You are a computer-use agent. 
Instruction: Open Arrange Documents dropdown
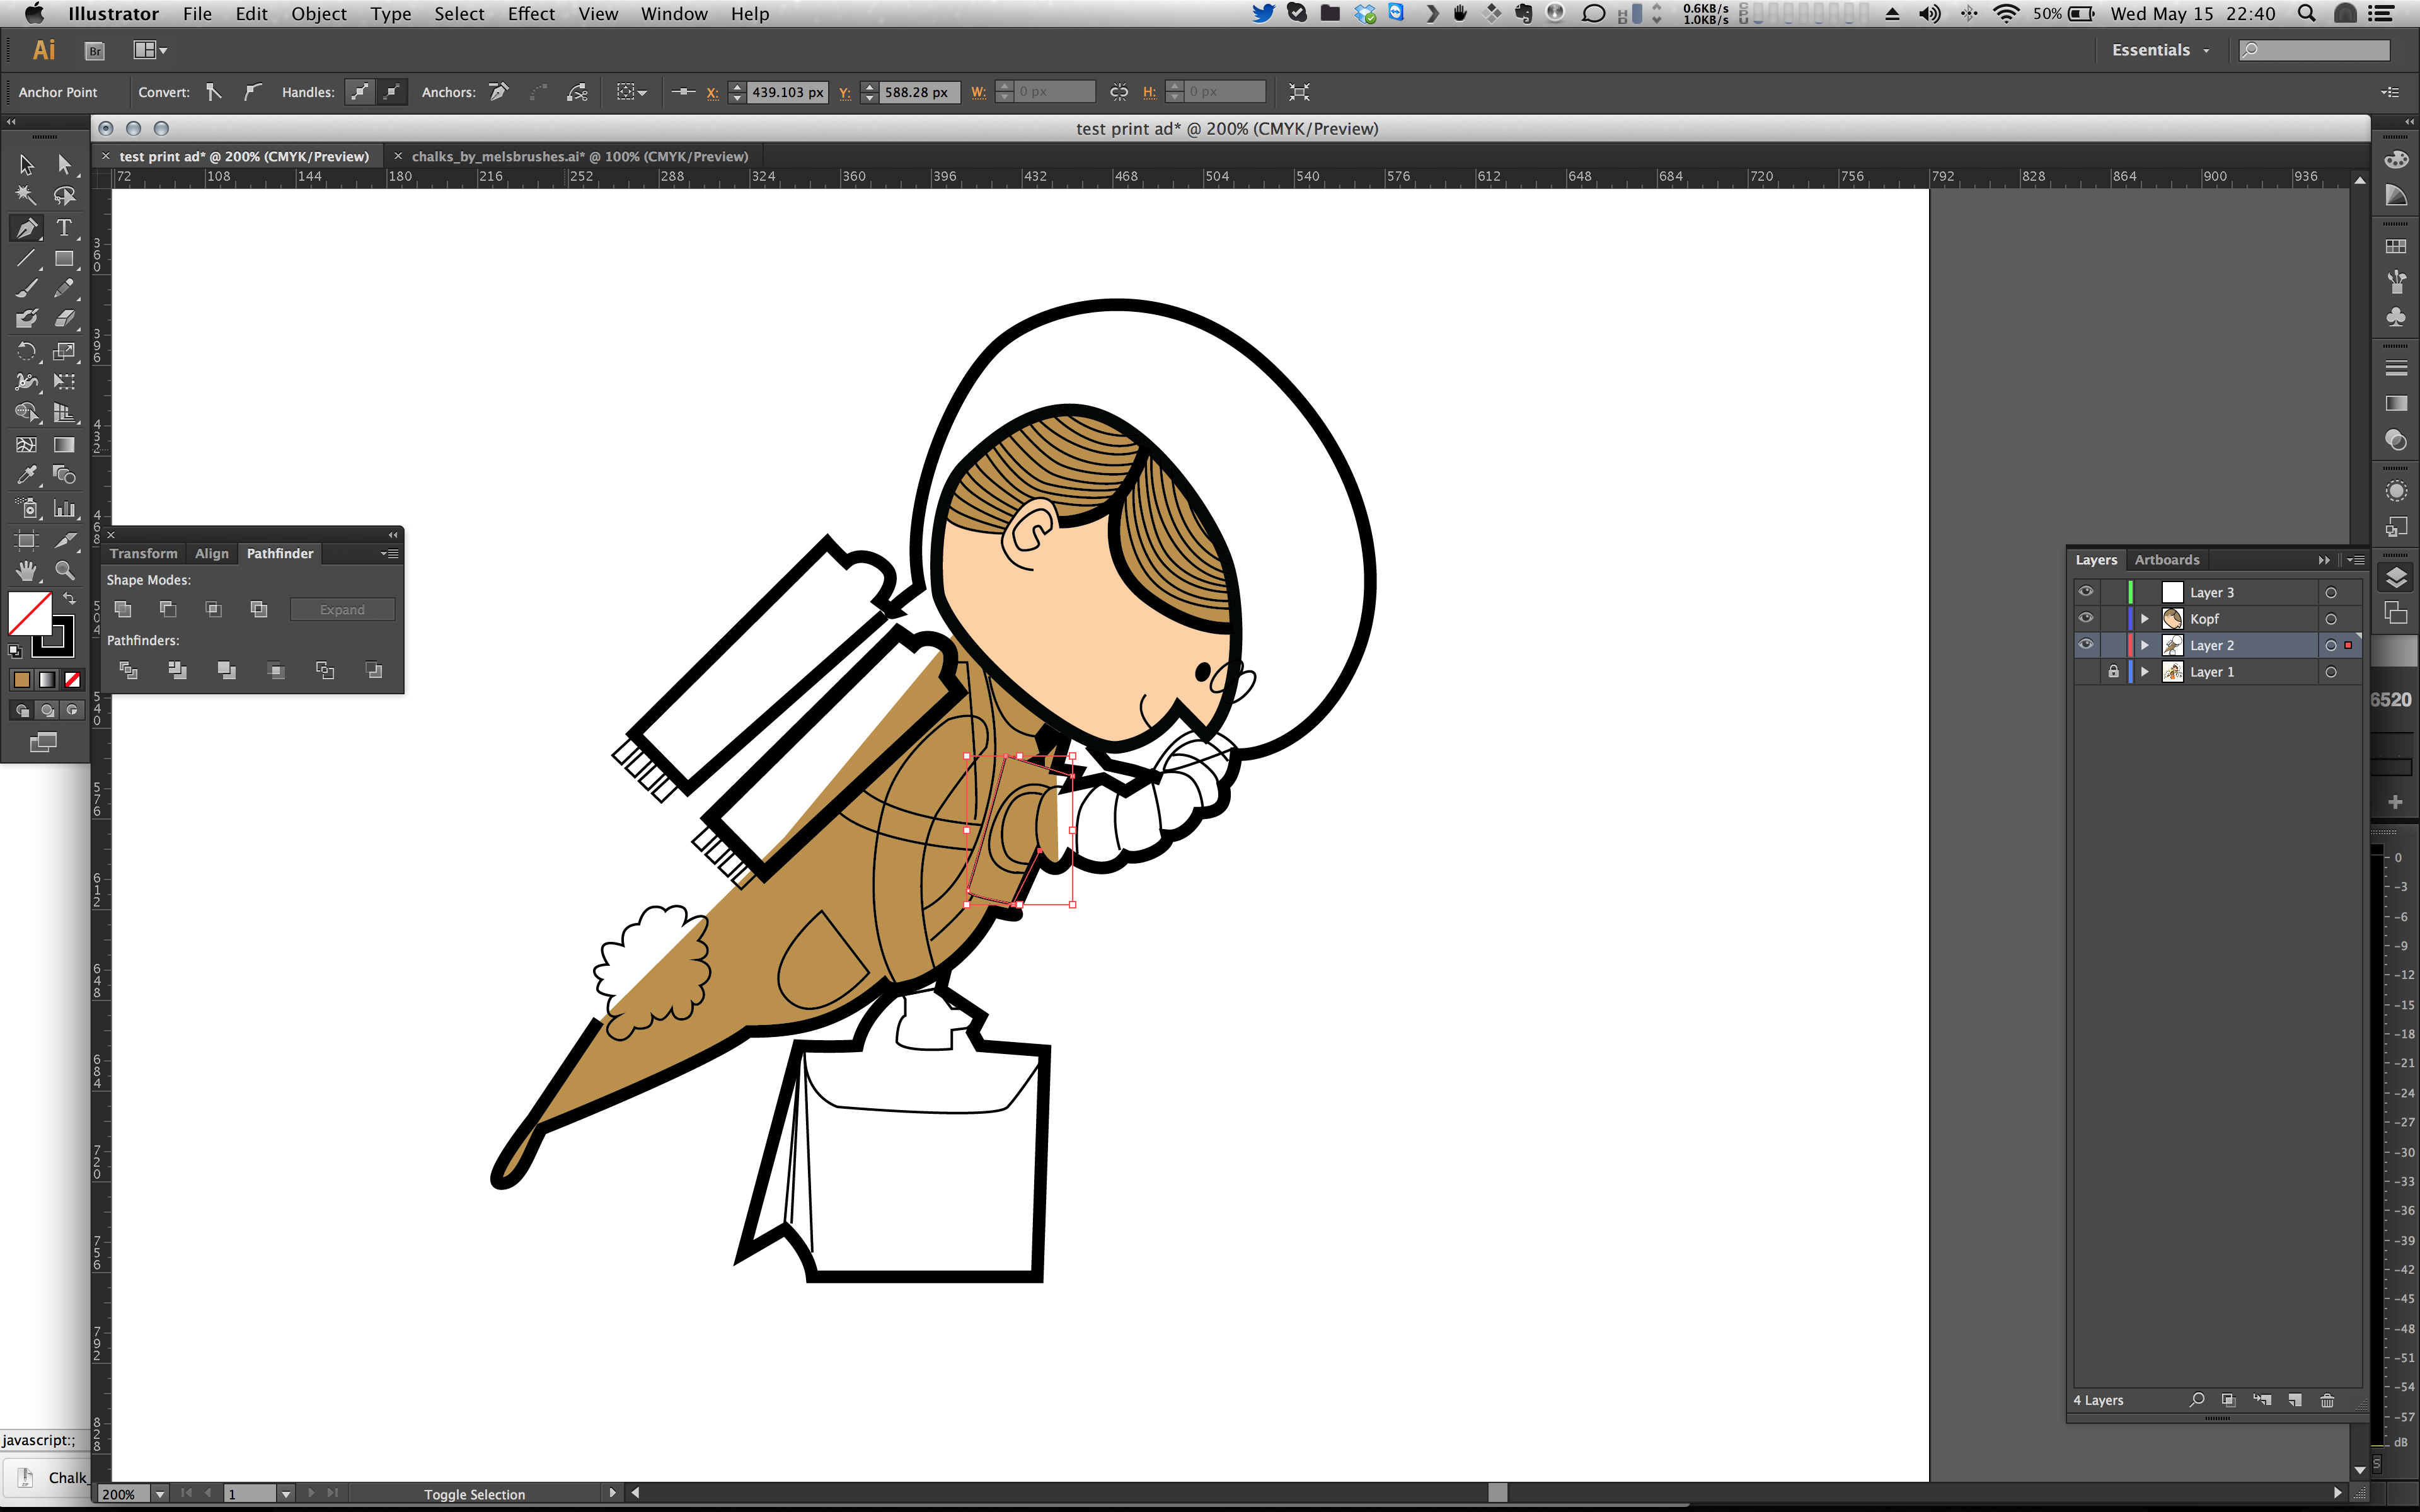[x=150, y=50]
